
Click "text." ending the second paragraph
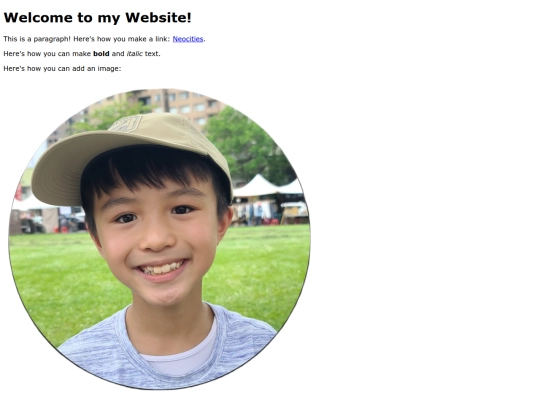(x=153, y=54)
